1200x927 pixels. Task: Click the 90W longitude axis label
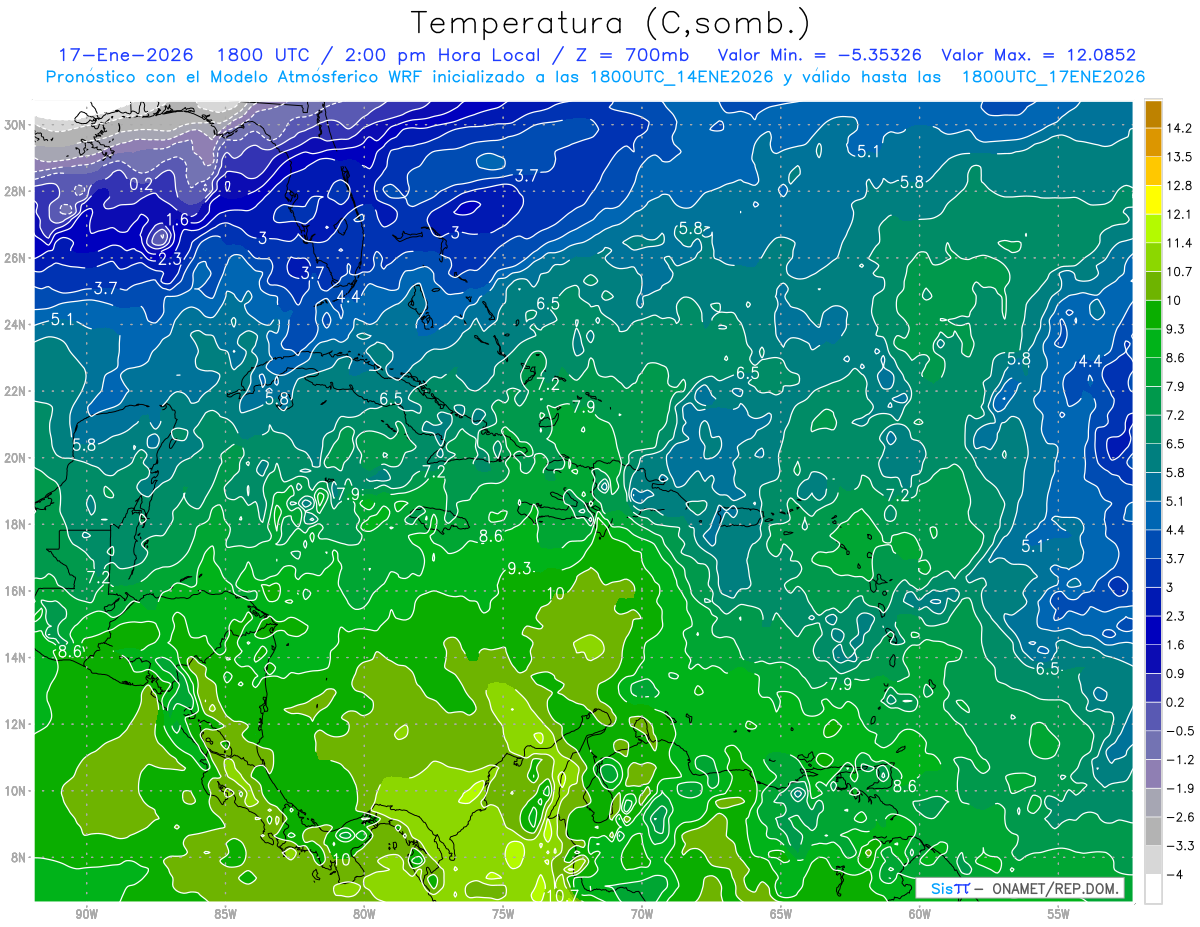[86, 914]
